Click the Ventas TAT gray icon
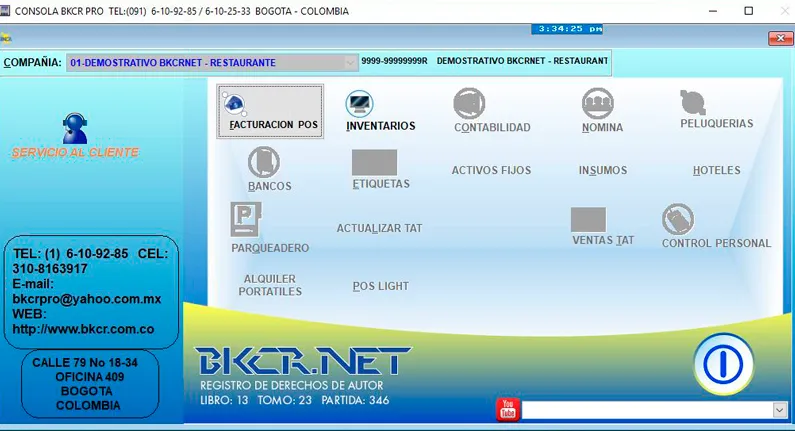The width and height of the screenshot is (795, 431). pyautogui.click(x=588, y=220)
